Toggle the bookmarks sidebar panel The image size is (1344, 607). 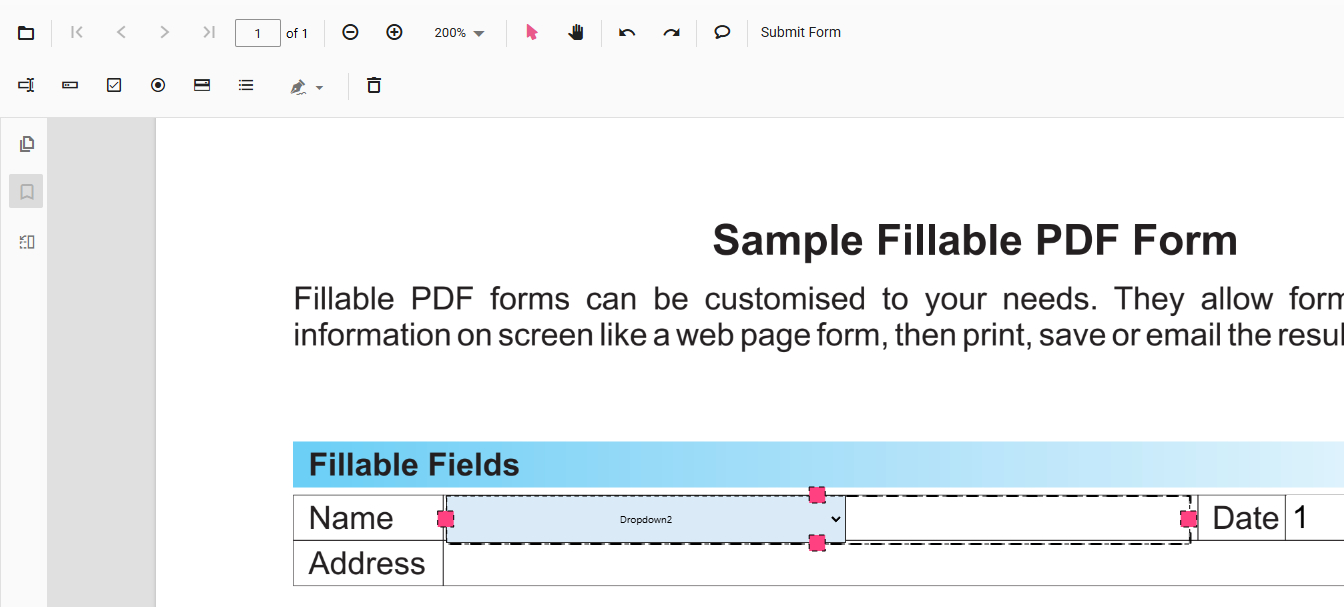(x=27, y=191)
